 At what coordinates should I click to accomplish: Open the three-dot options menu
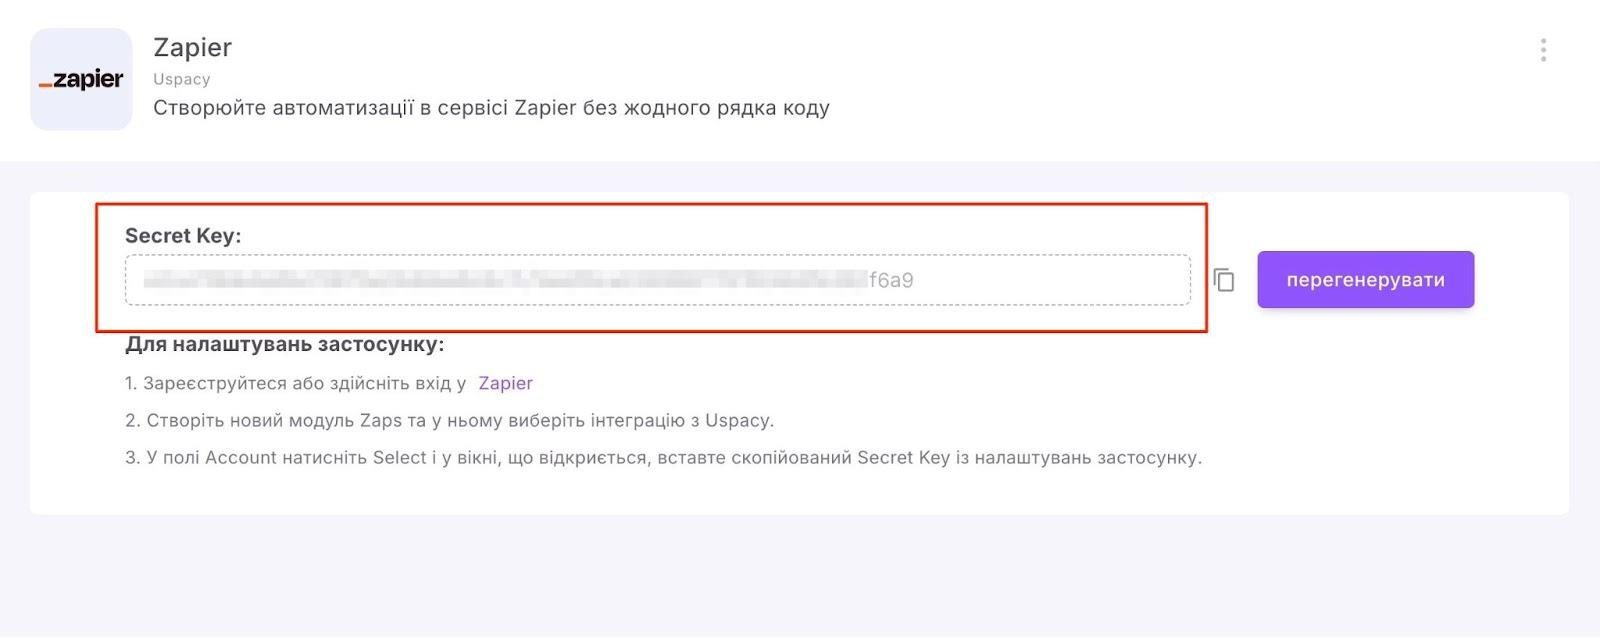1541,48
